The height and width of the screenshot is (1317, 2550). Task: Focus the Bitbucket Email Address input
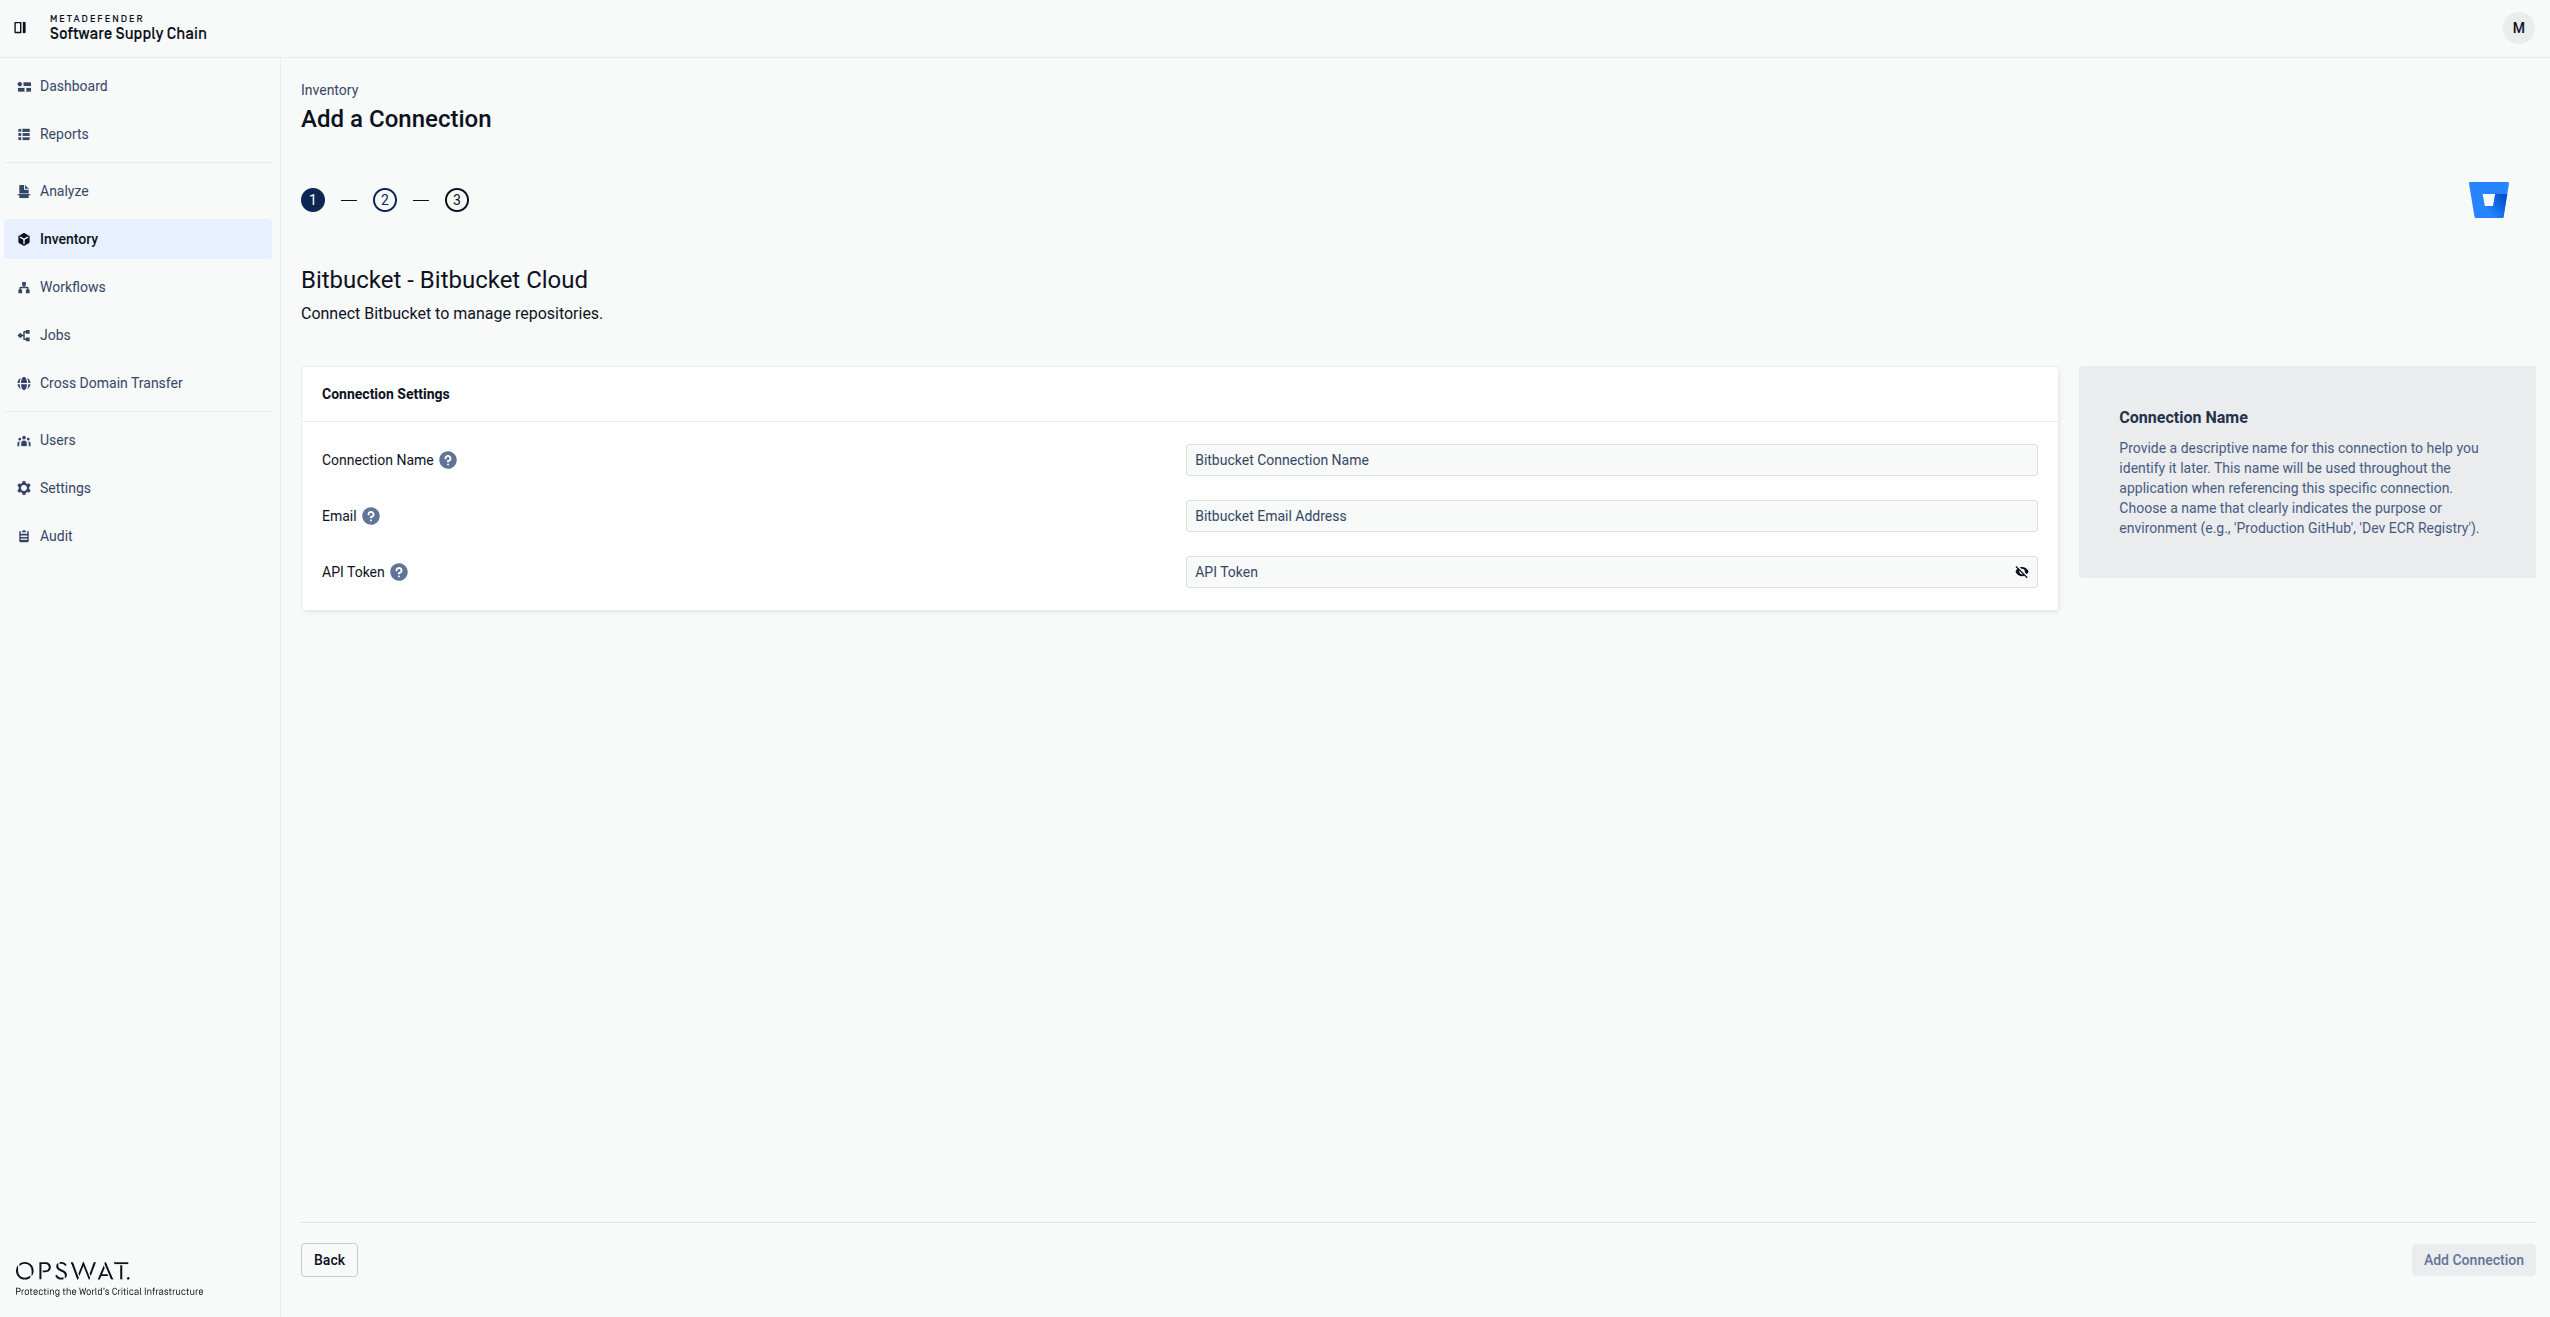point(1611,516)
